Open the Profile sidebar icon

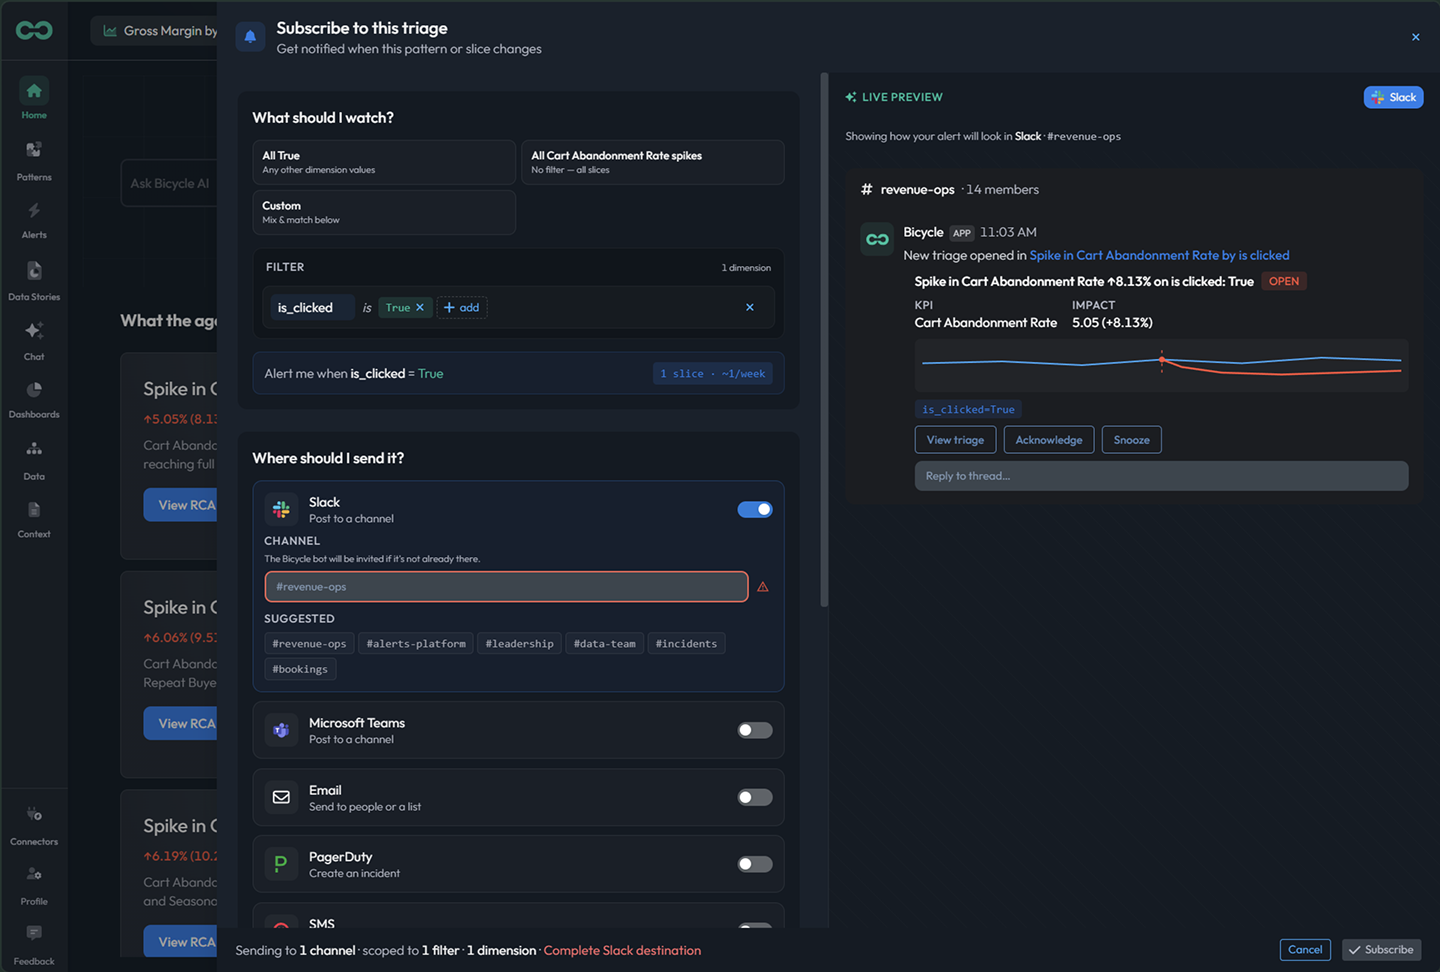(34, 875)
